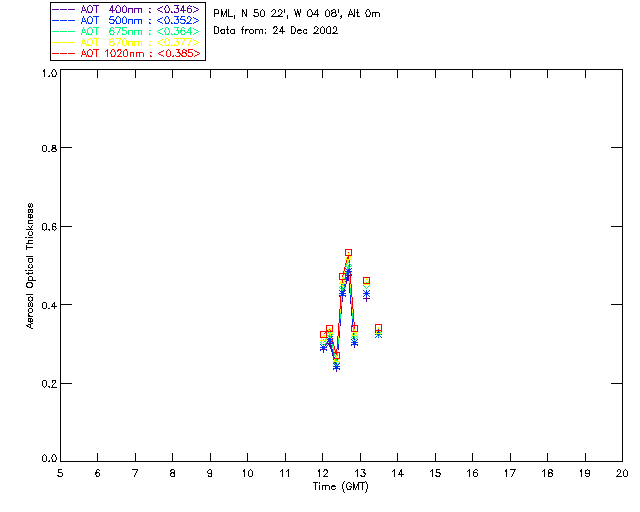
Task: Click the lowest blue asterisk marker near 0.24
Action: [x=336, y=367]
